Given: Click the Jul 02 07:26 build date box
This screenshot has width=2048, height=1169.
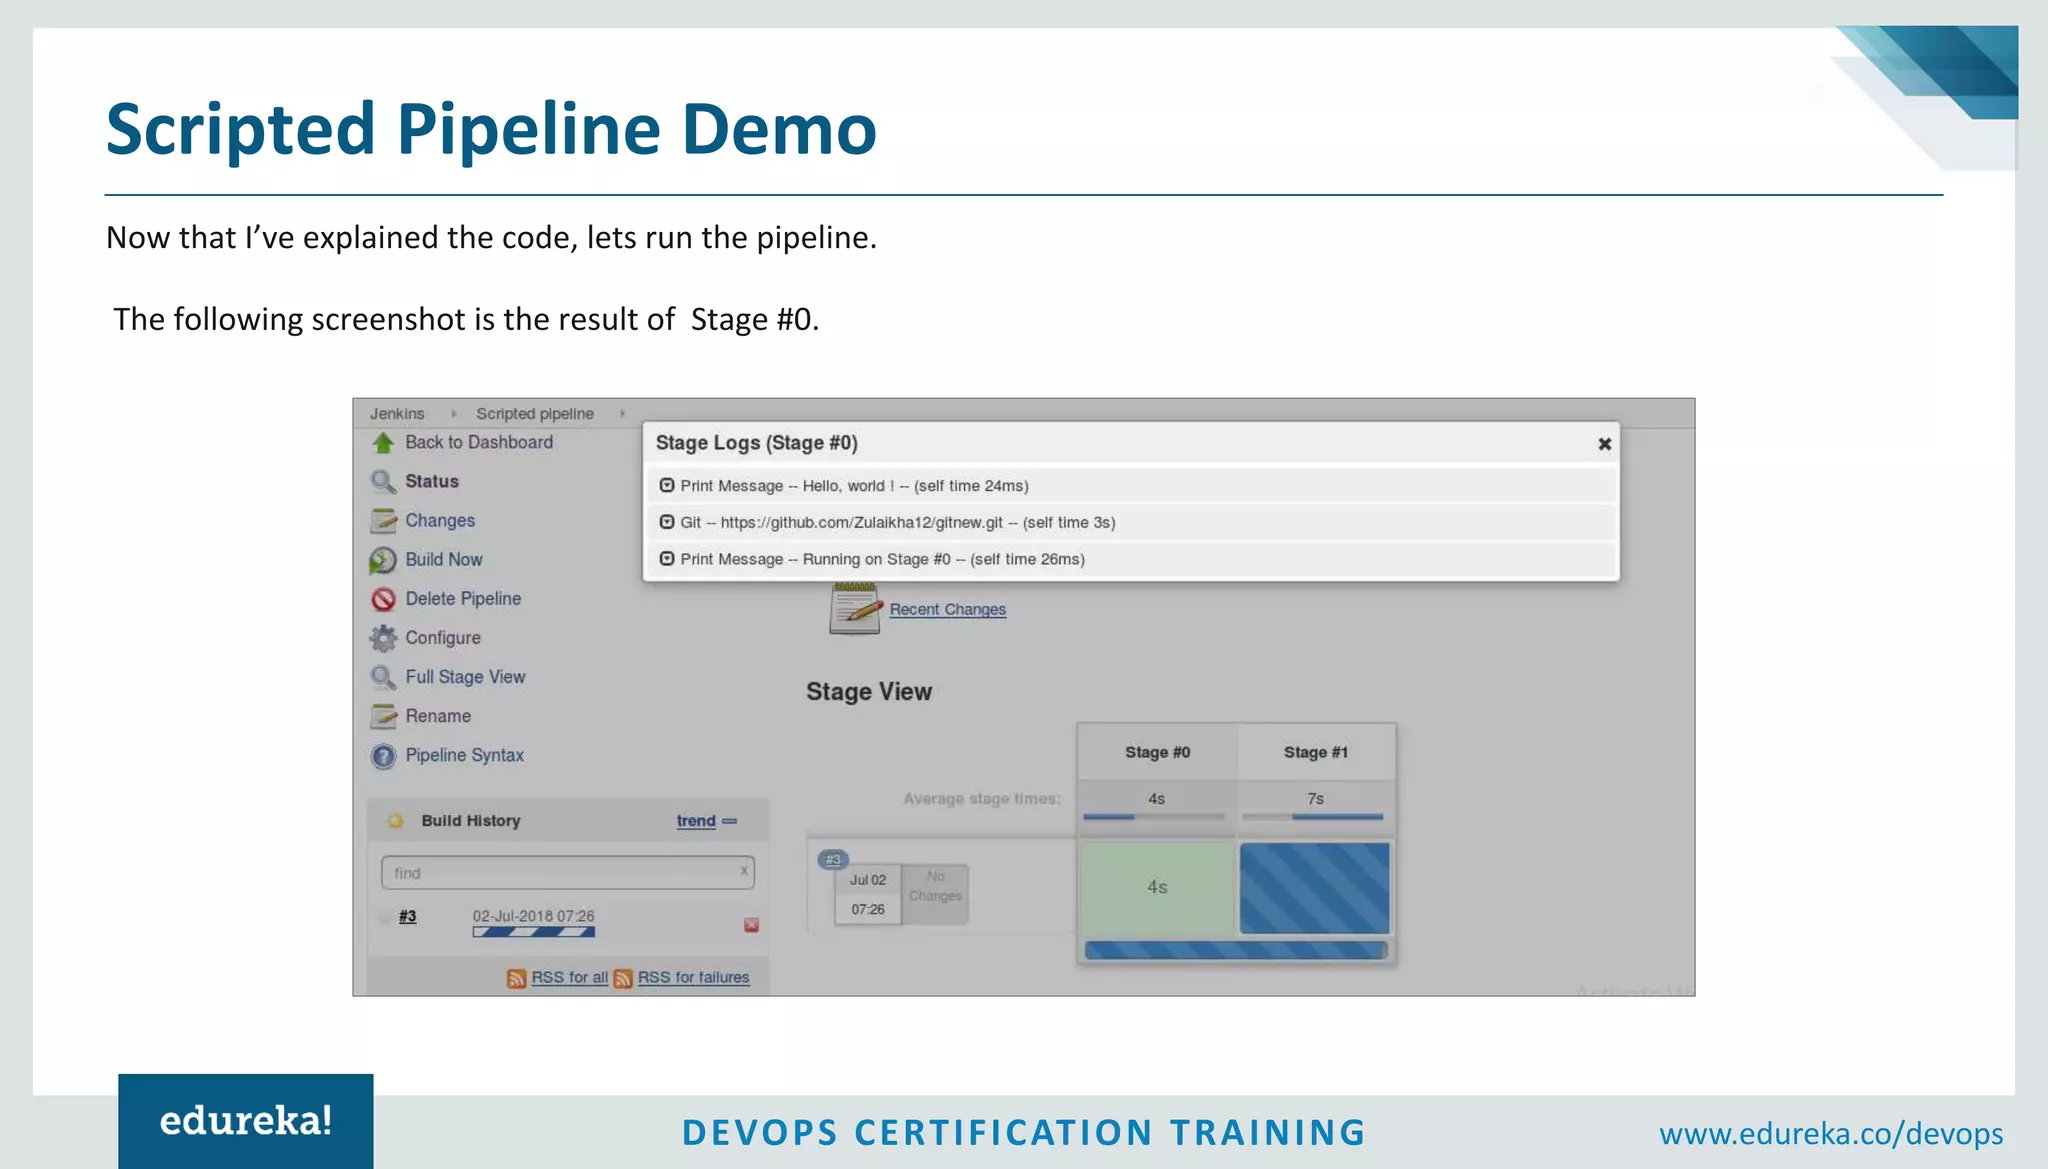Looking at the screenshot, I should (x=868, y=895).
